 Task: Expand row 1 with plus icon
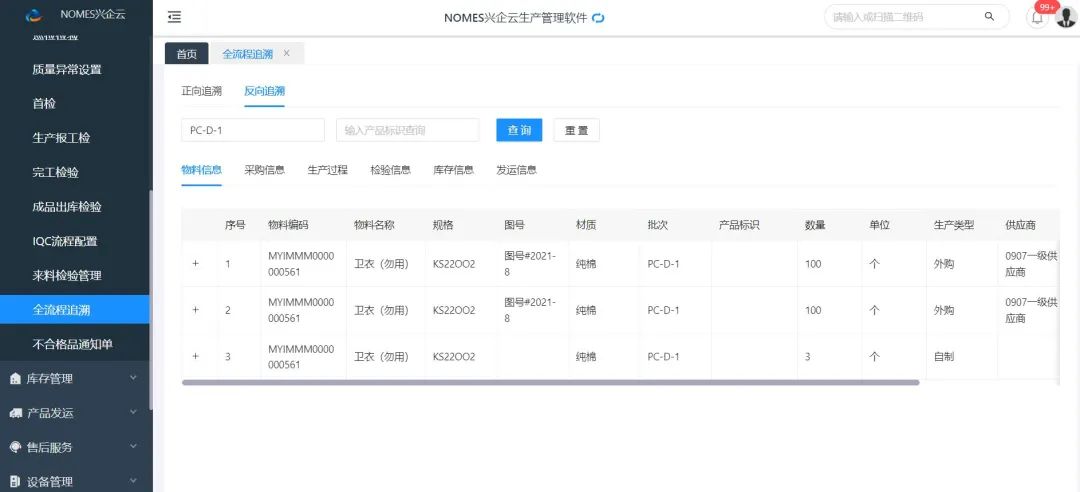tap(196, 263)
